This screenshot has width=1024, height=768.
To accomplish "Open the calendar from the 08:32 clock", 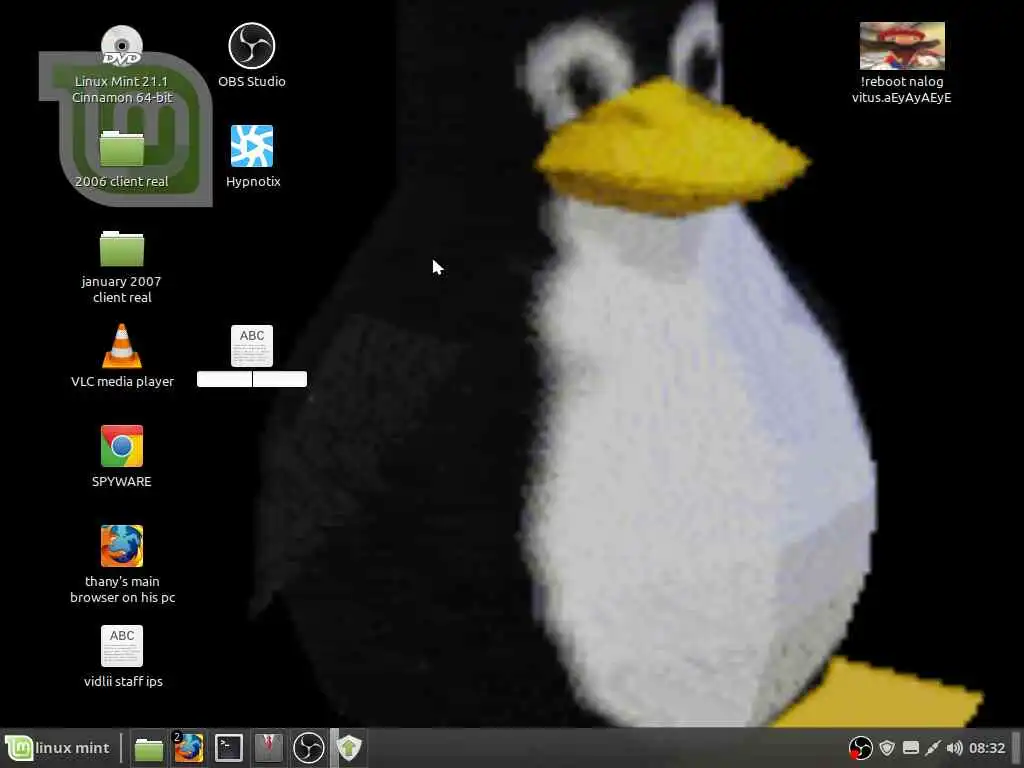I will (987, 748).
